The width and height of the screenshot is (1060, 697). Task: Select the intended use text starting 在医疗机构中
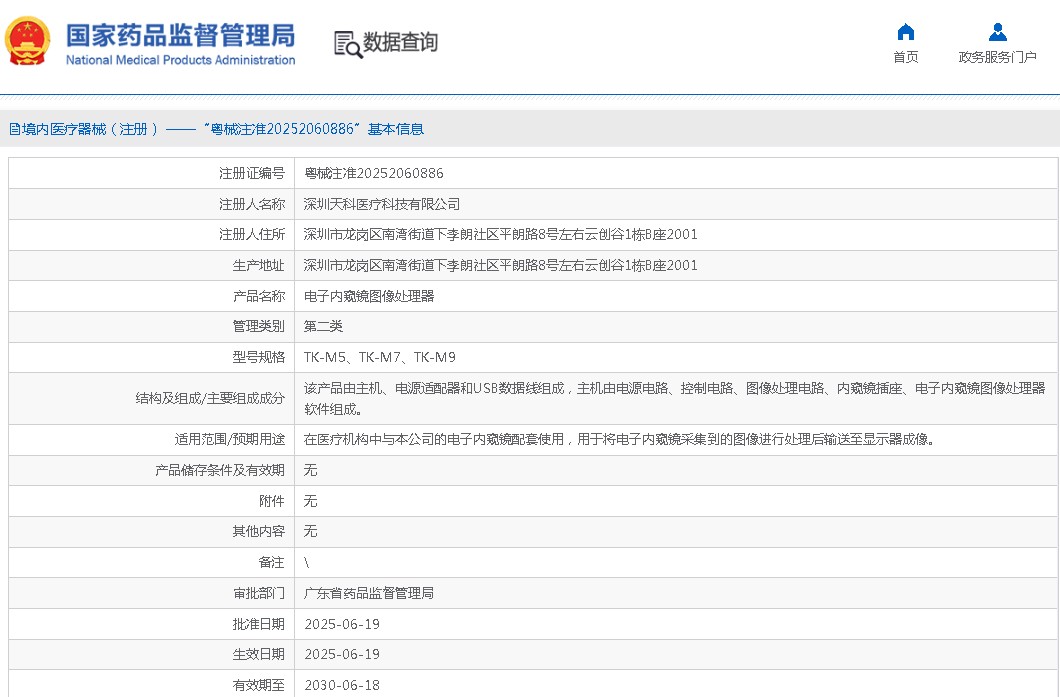click(x=619, y=439)
